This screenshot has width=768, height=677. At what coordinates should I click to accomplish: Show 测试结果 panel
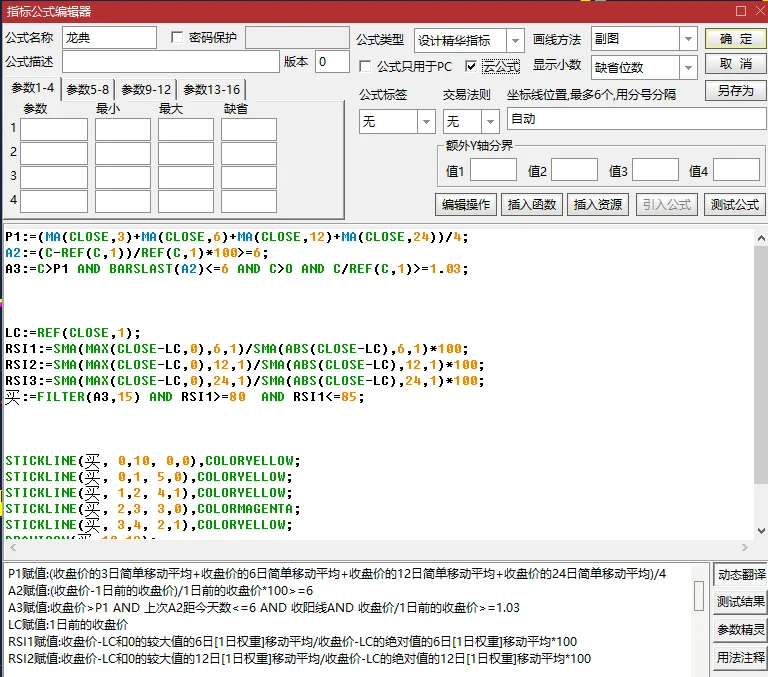click(741, 602)
